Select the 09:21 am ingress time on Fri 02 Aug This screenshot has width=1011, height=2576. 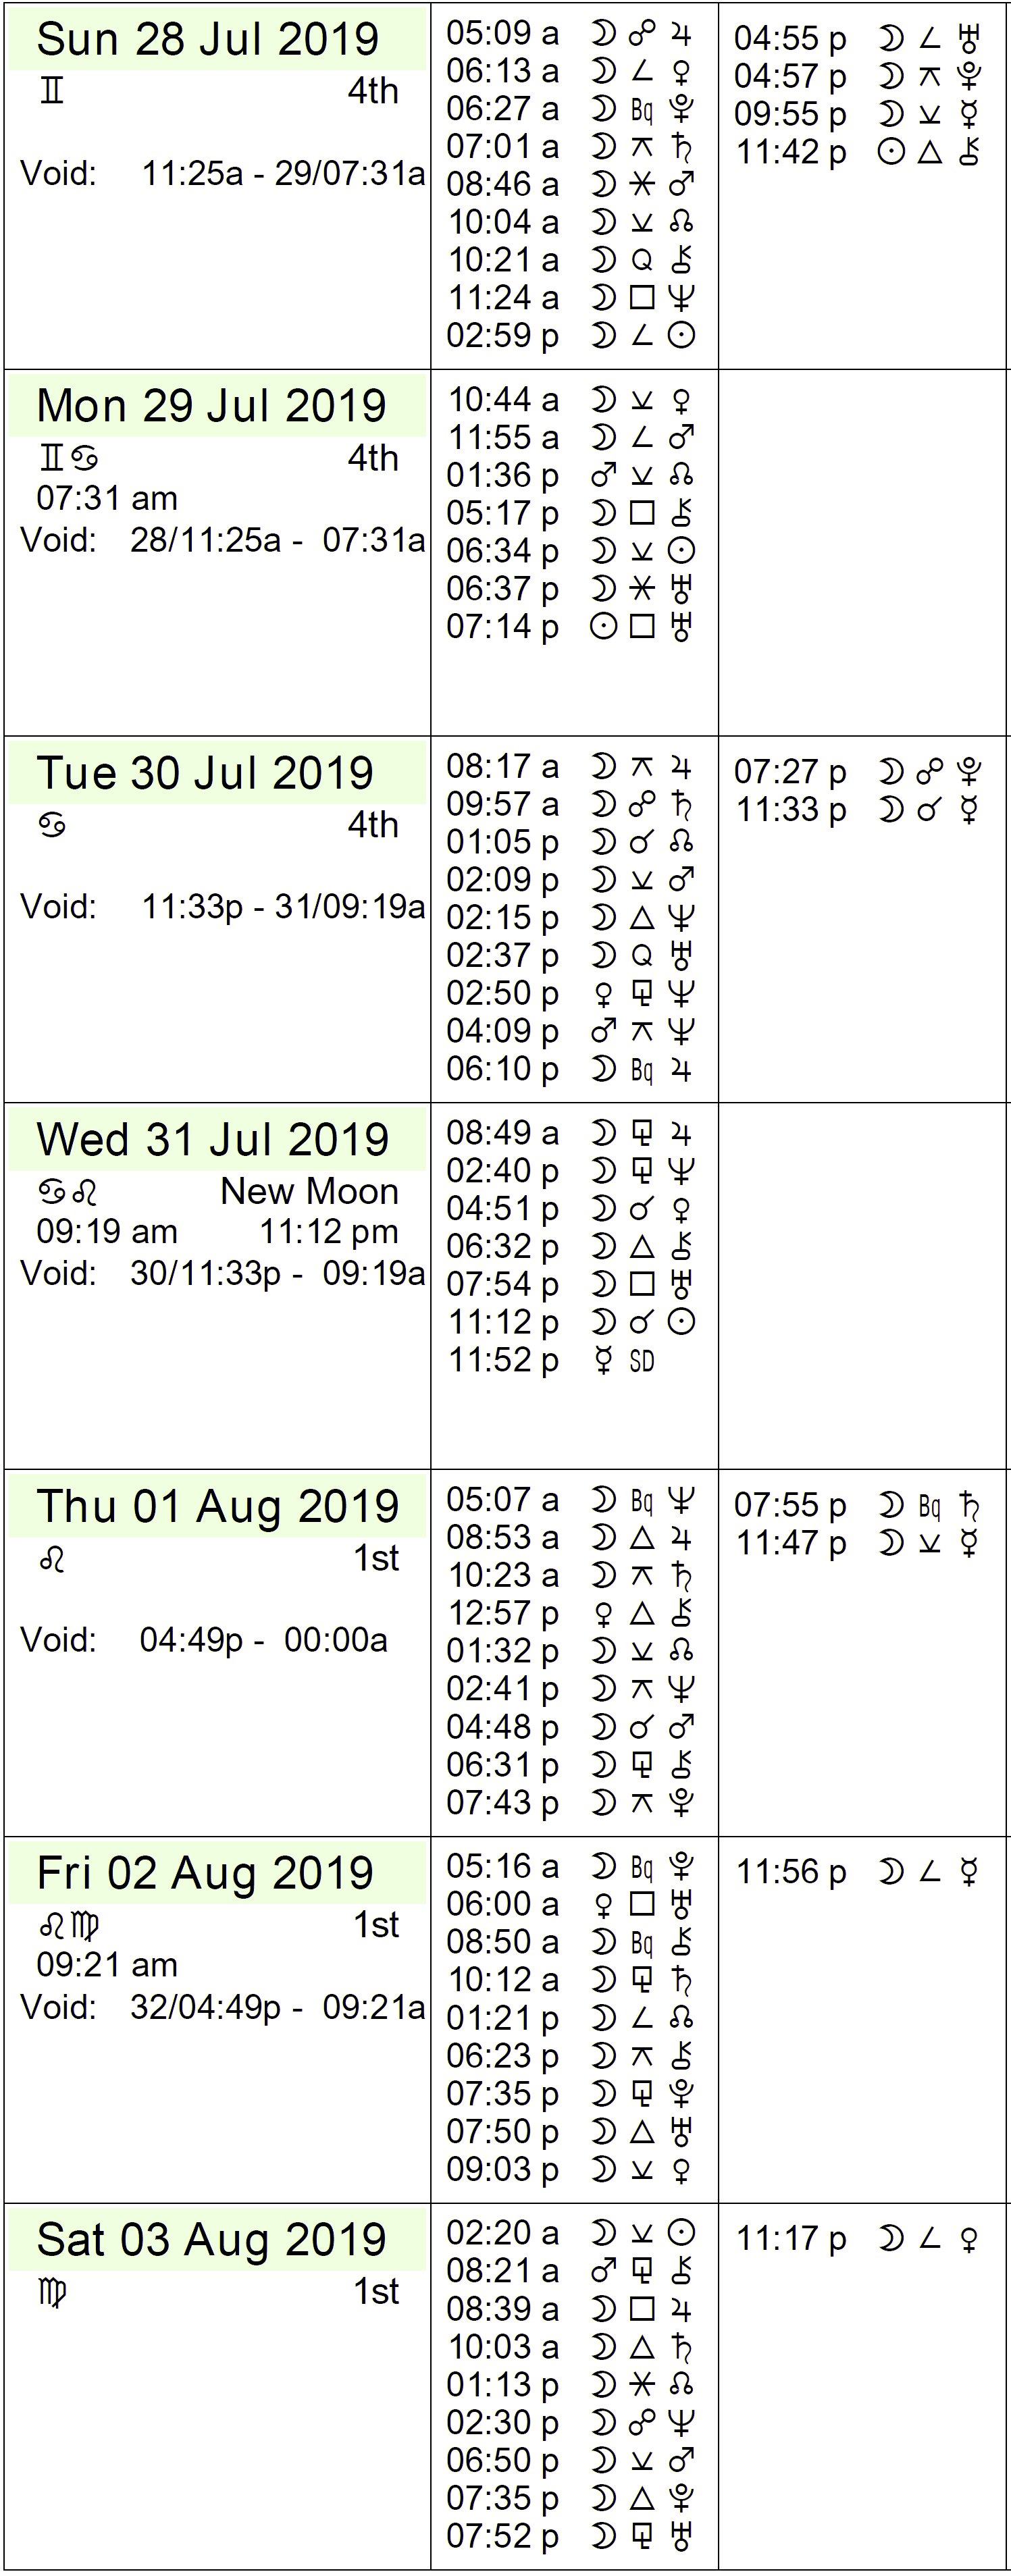click(107, 1965)
